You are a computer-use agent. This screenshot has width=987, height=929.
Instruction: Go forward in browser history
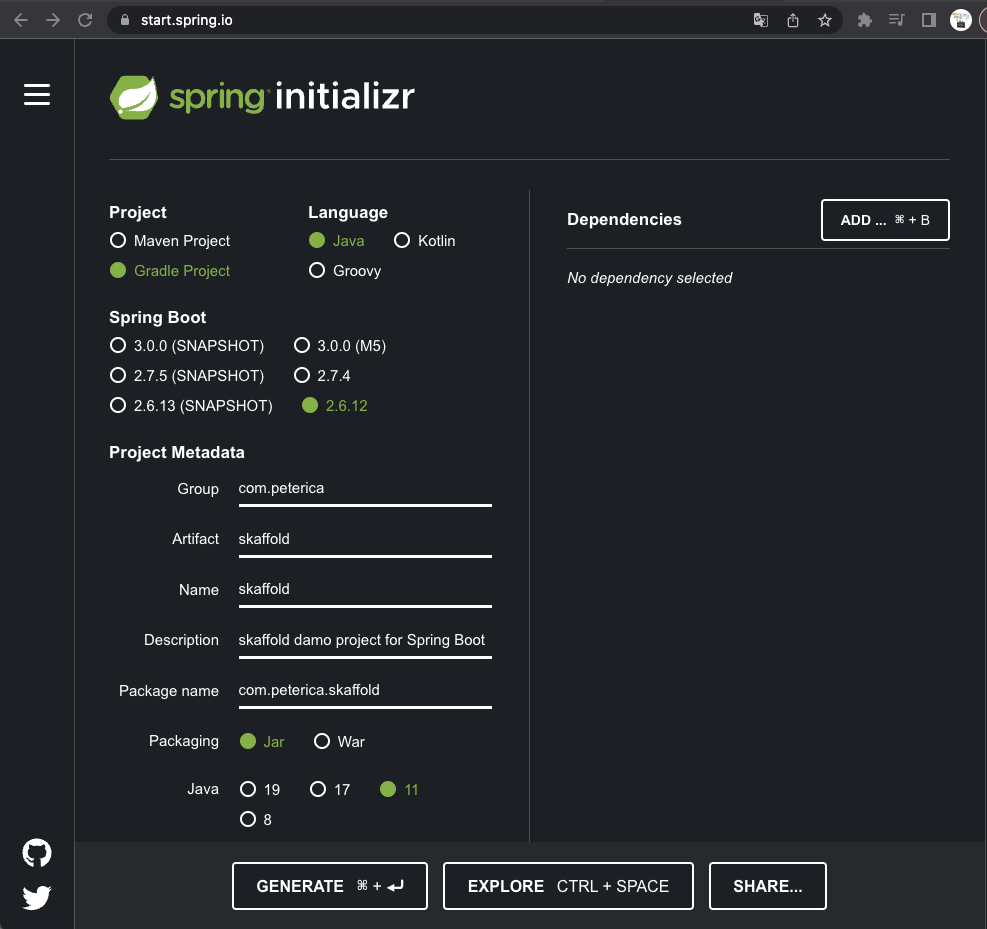(x=54, y=20)
